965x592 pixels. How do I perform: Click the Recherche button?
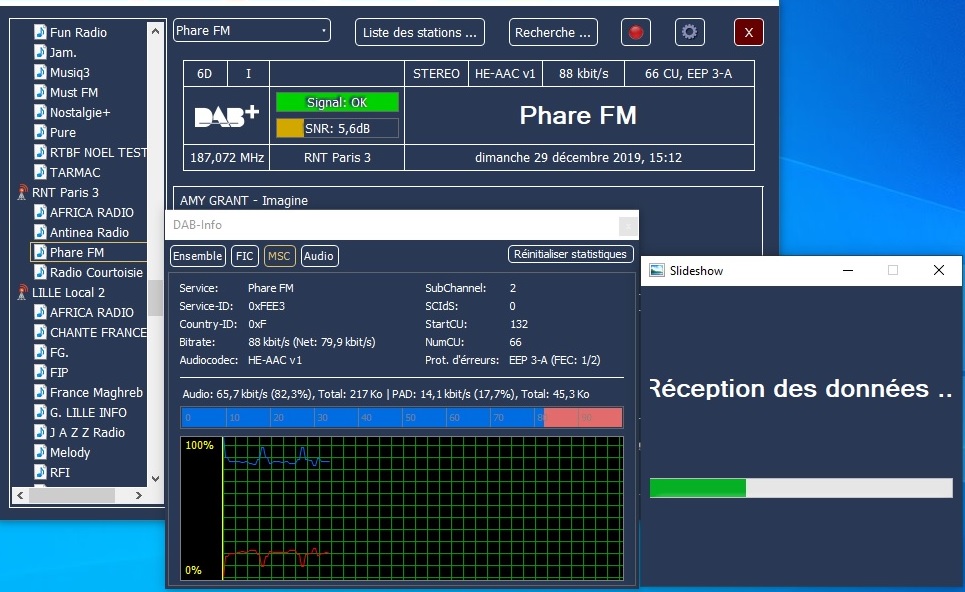coord(553,32)
